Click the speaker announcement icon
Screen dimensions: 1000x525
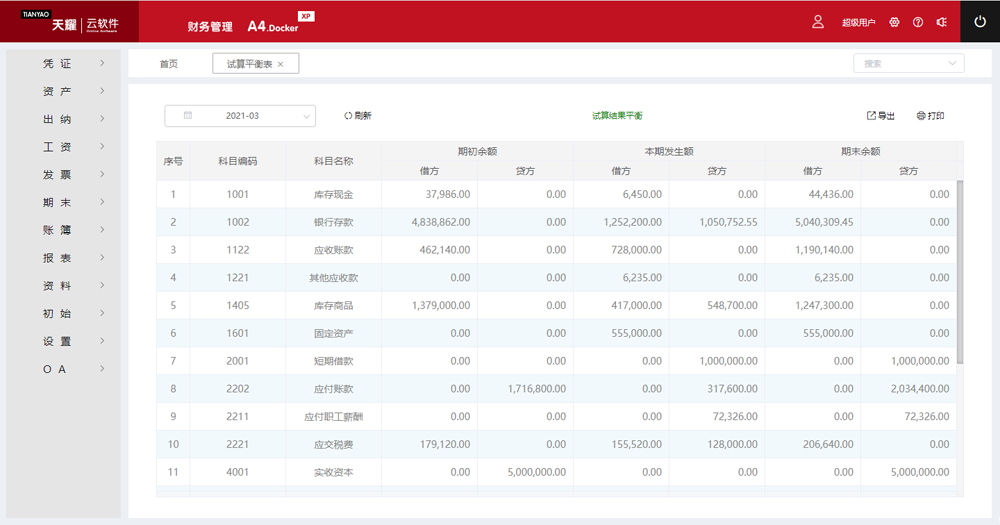pos(941,22)
